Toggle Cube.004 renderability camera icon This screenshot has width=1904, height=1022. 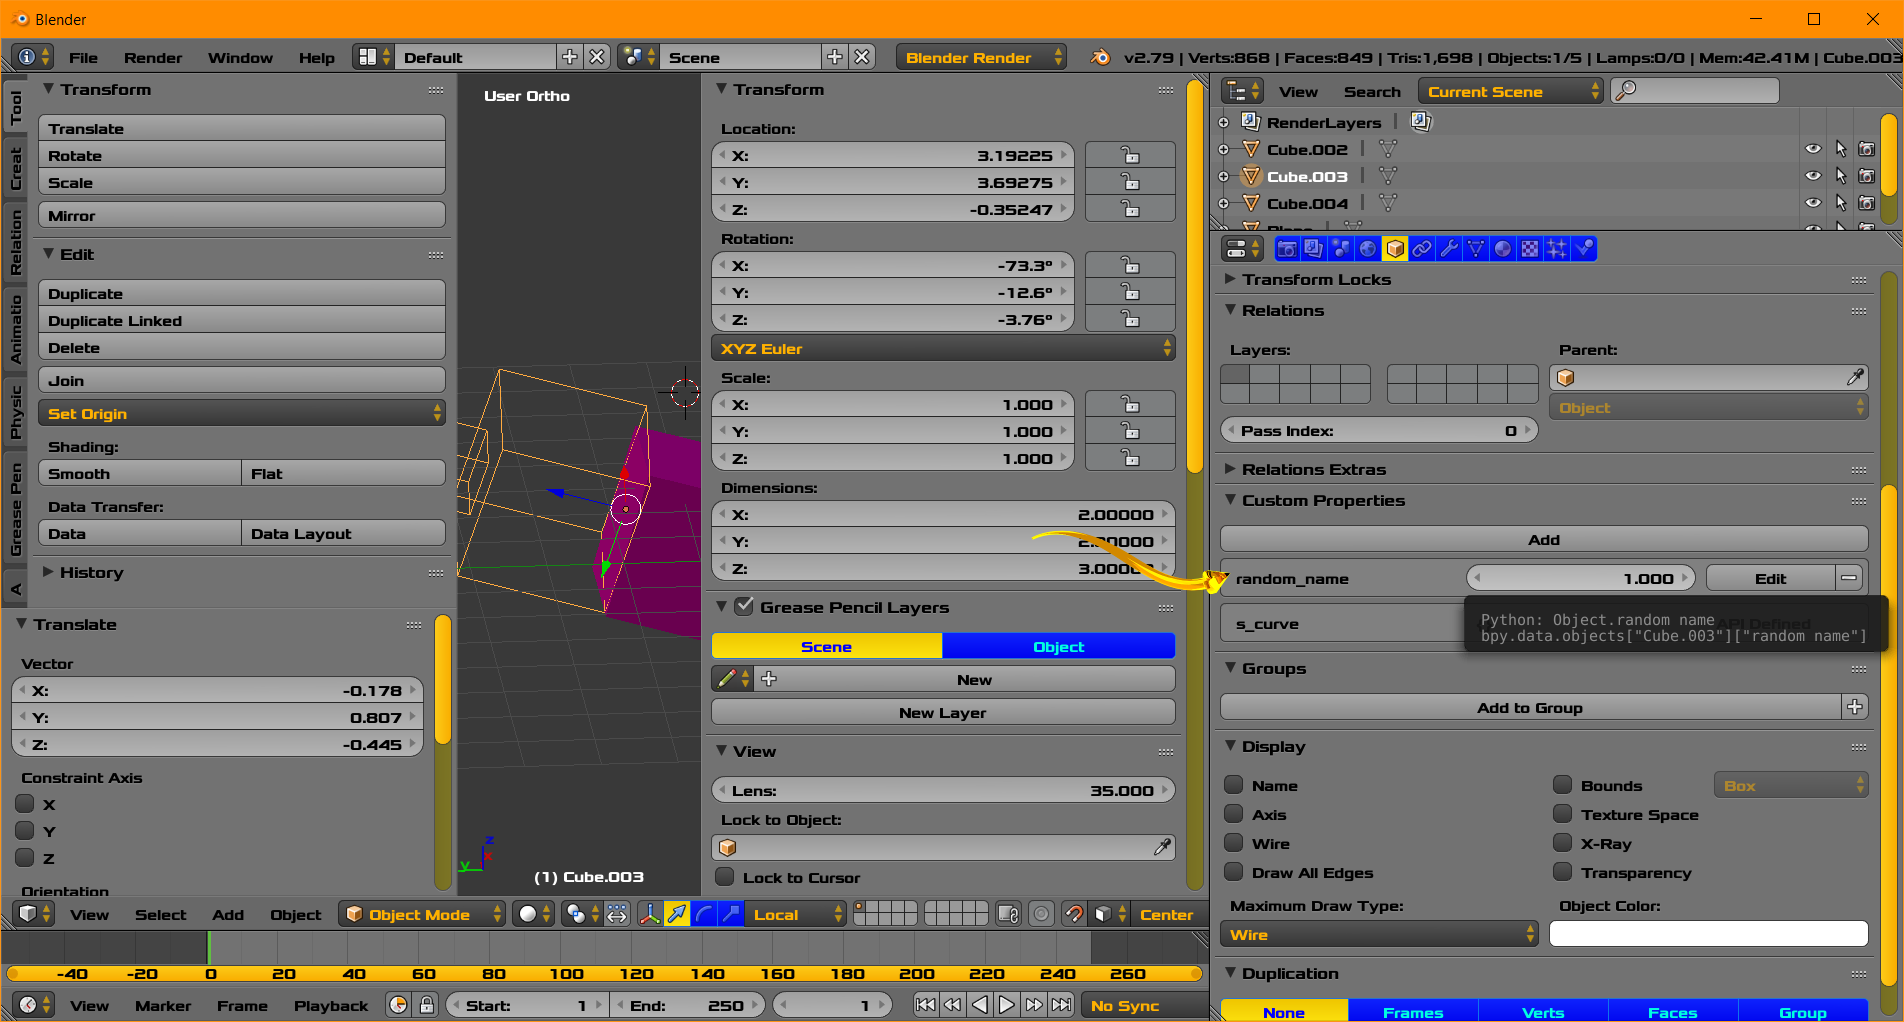[1867, 203]
